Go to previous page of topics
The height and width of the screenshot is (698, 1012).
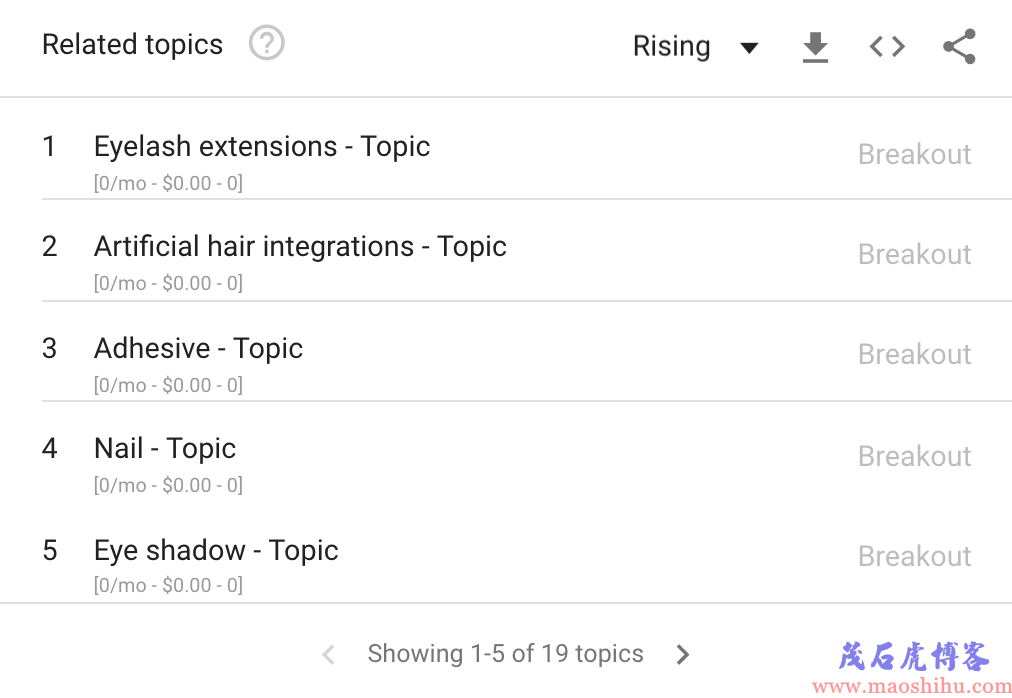329,654
